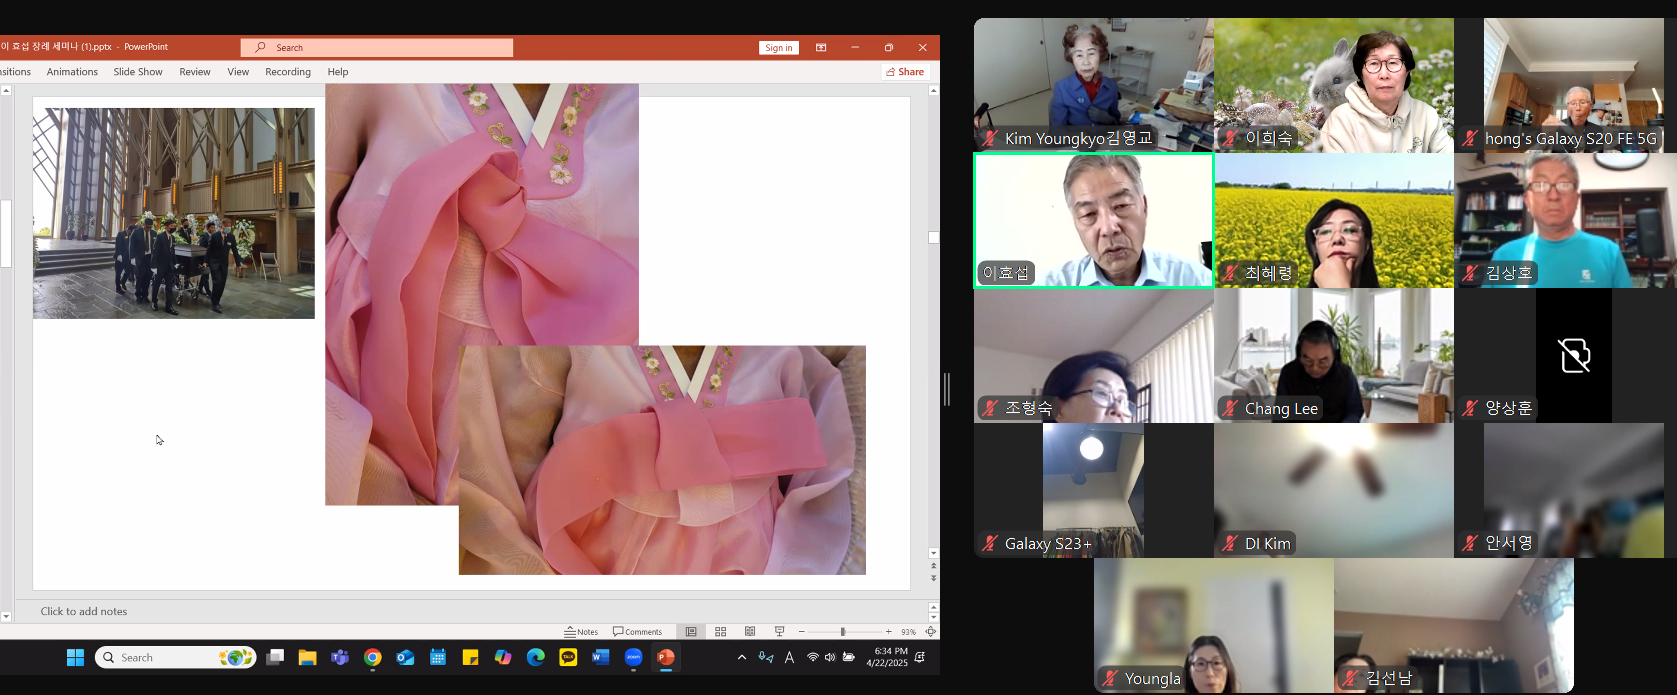Image resolution: width=1677 pixels, height=695 pixels.
Task: Start Slide Show from status bar icon
Action: tap(779, 632)
